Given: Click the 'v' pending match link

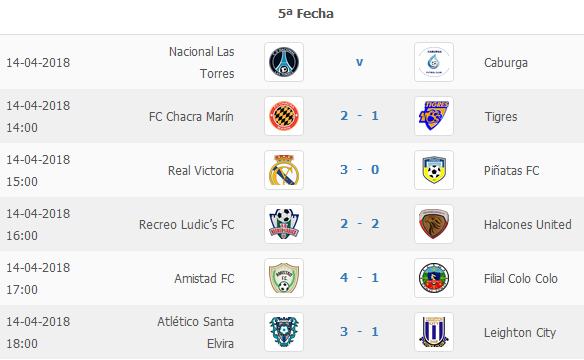Looking at the screenshot, I should (359, 62).
